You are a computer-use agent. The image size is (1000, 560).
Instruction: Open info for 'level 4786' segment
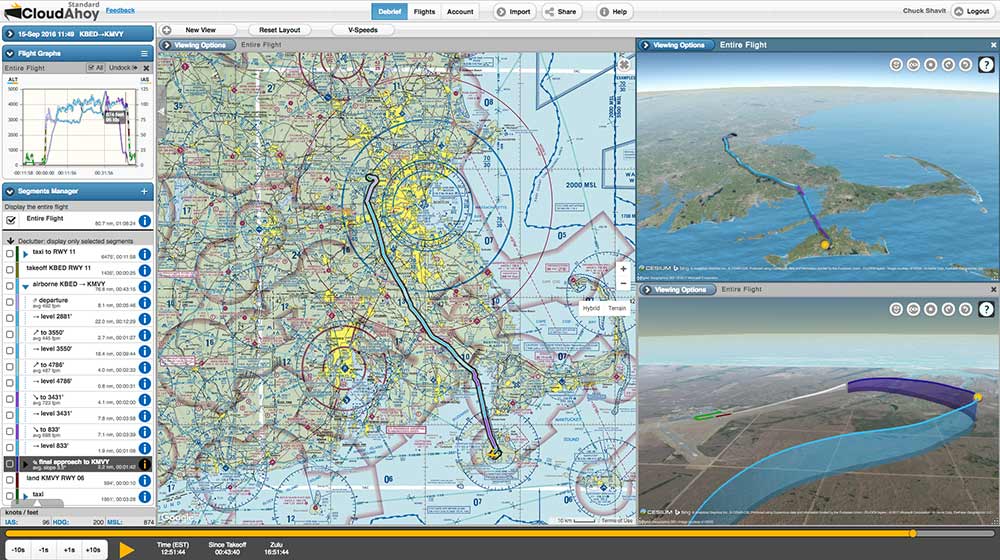click(x=145, y=383)
